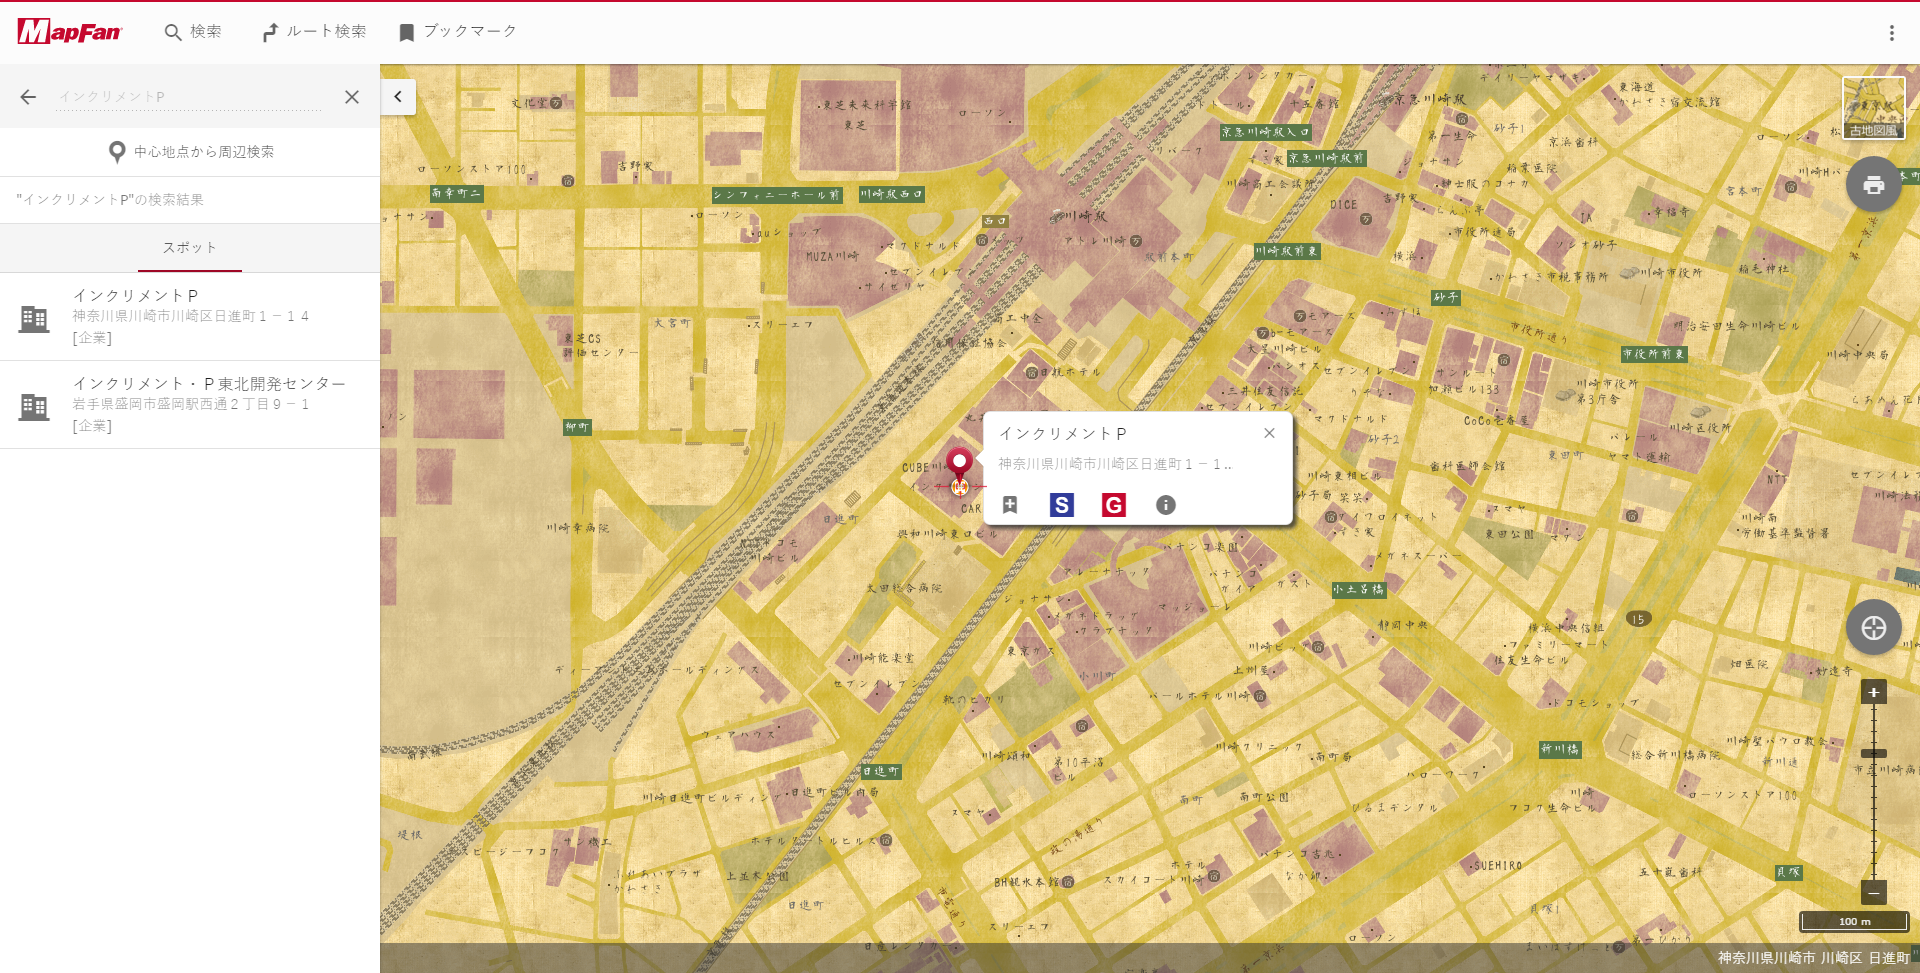This screenshot has width=1920, height=973.
Task: Click the MUZA川崎 label on map
Action: 832,256
